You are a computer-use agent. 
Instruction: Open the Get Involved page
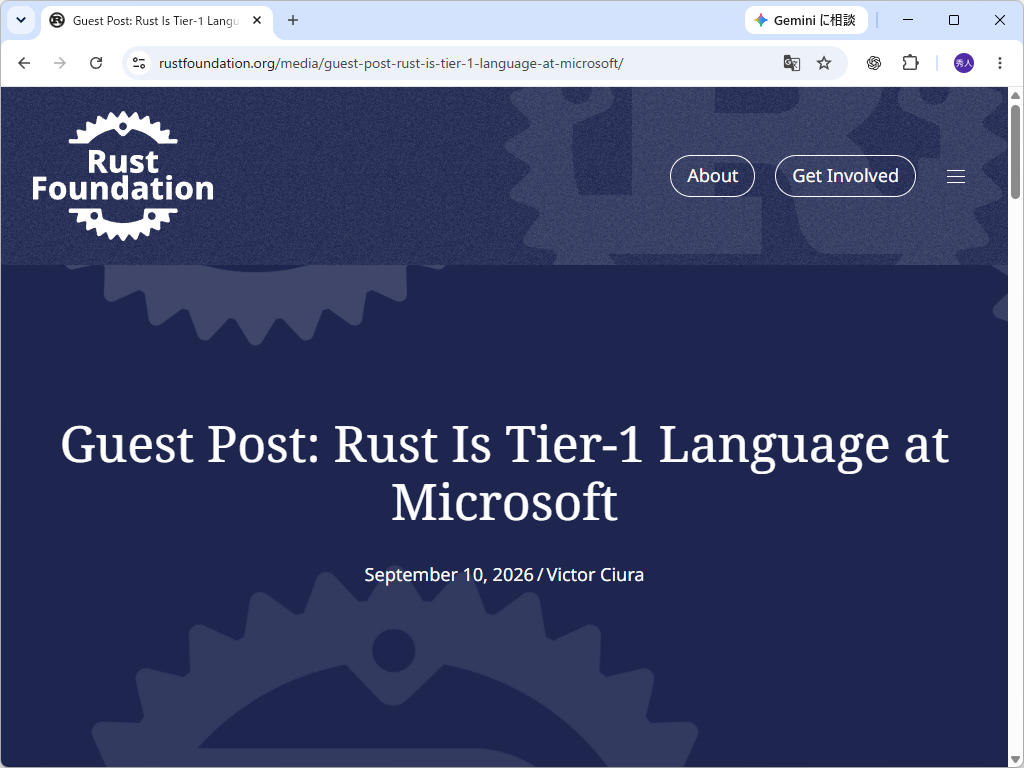point(845,176)
